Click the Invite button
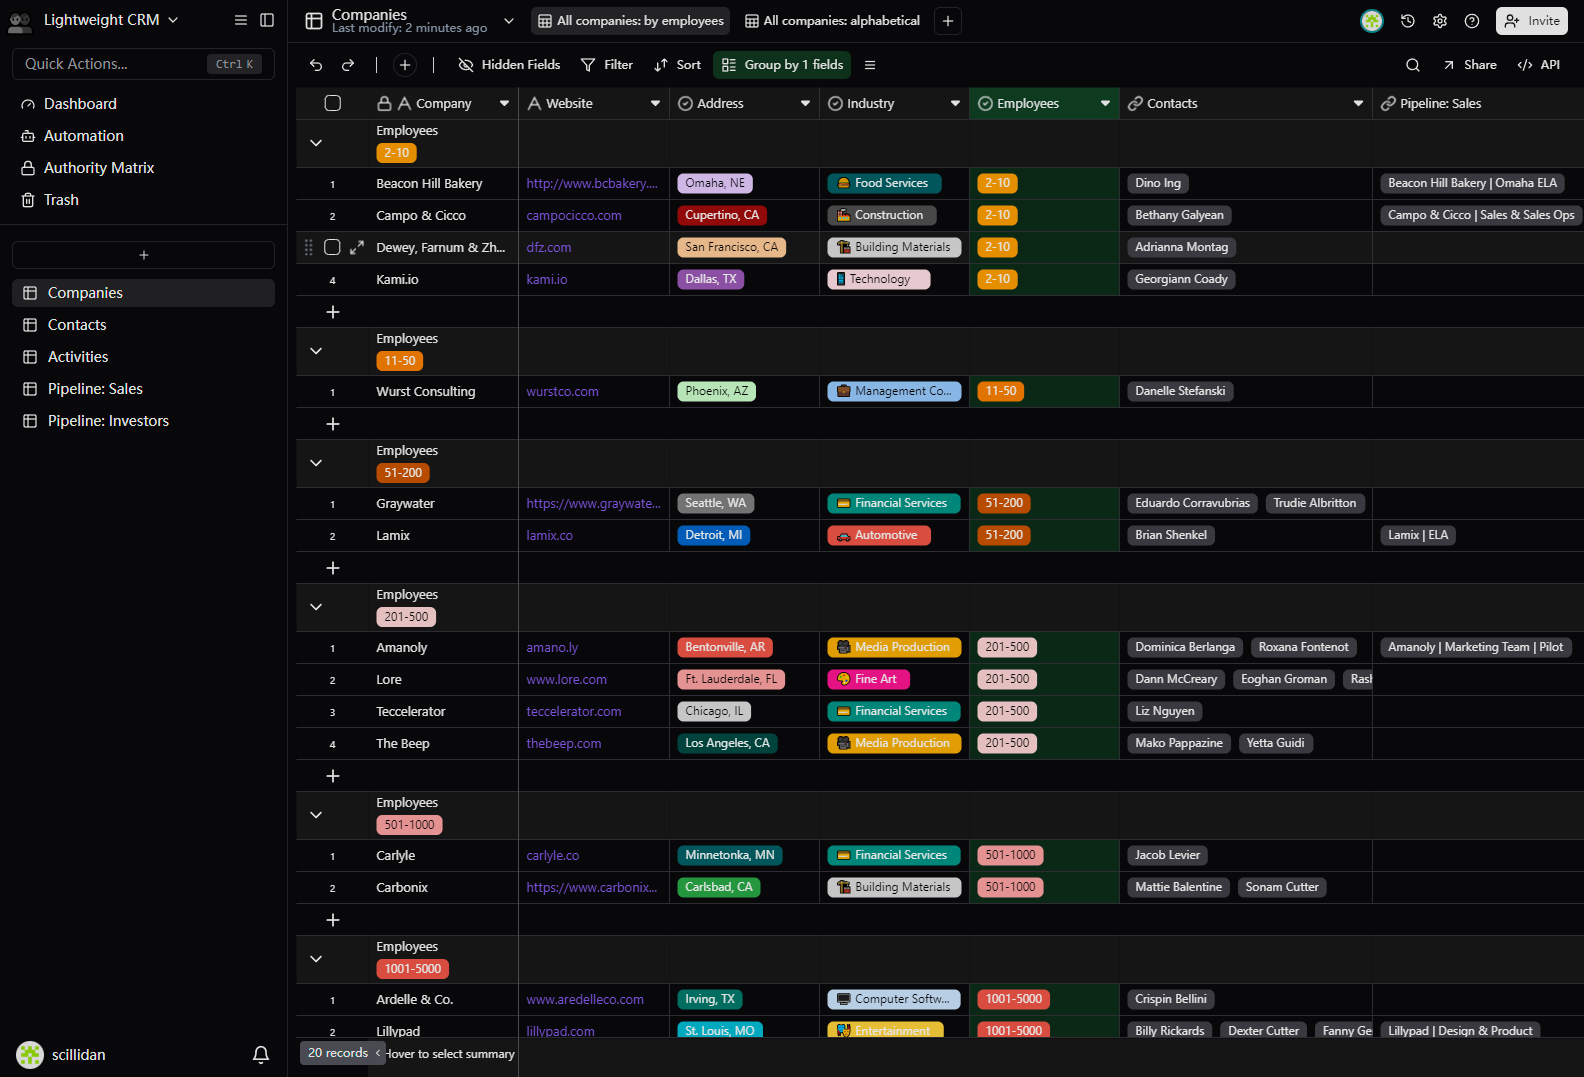Screen dimensions: 1584x1077 pos(1532,21)
